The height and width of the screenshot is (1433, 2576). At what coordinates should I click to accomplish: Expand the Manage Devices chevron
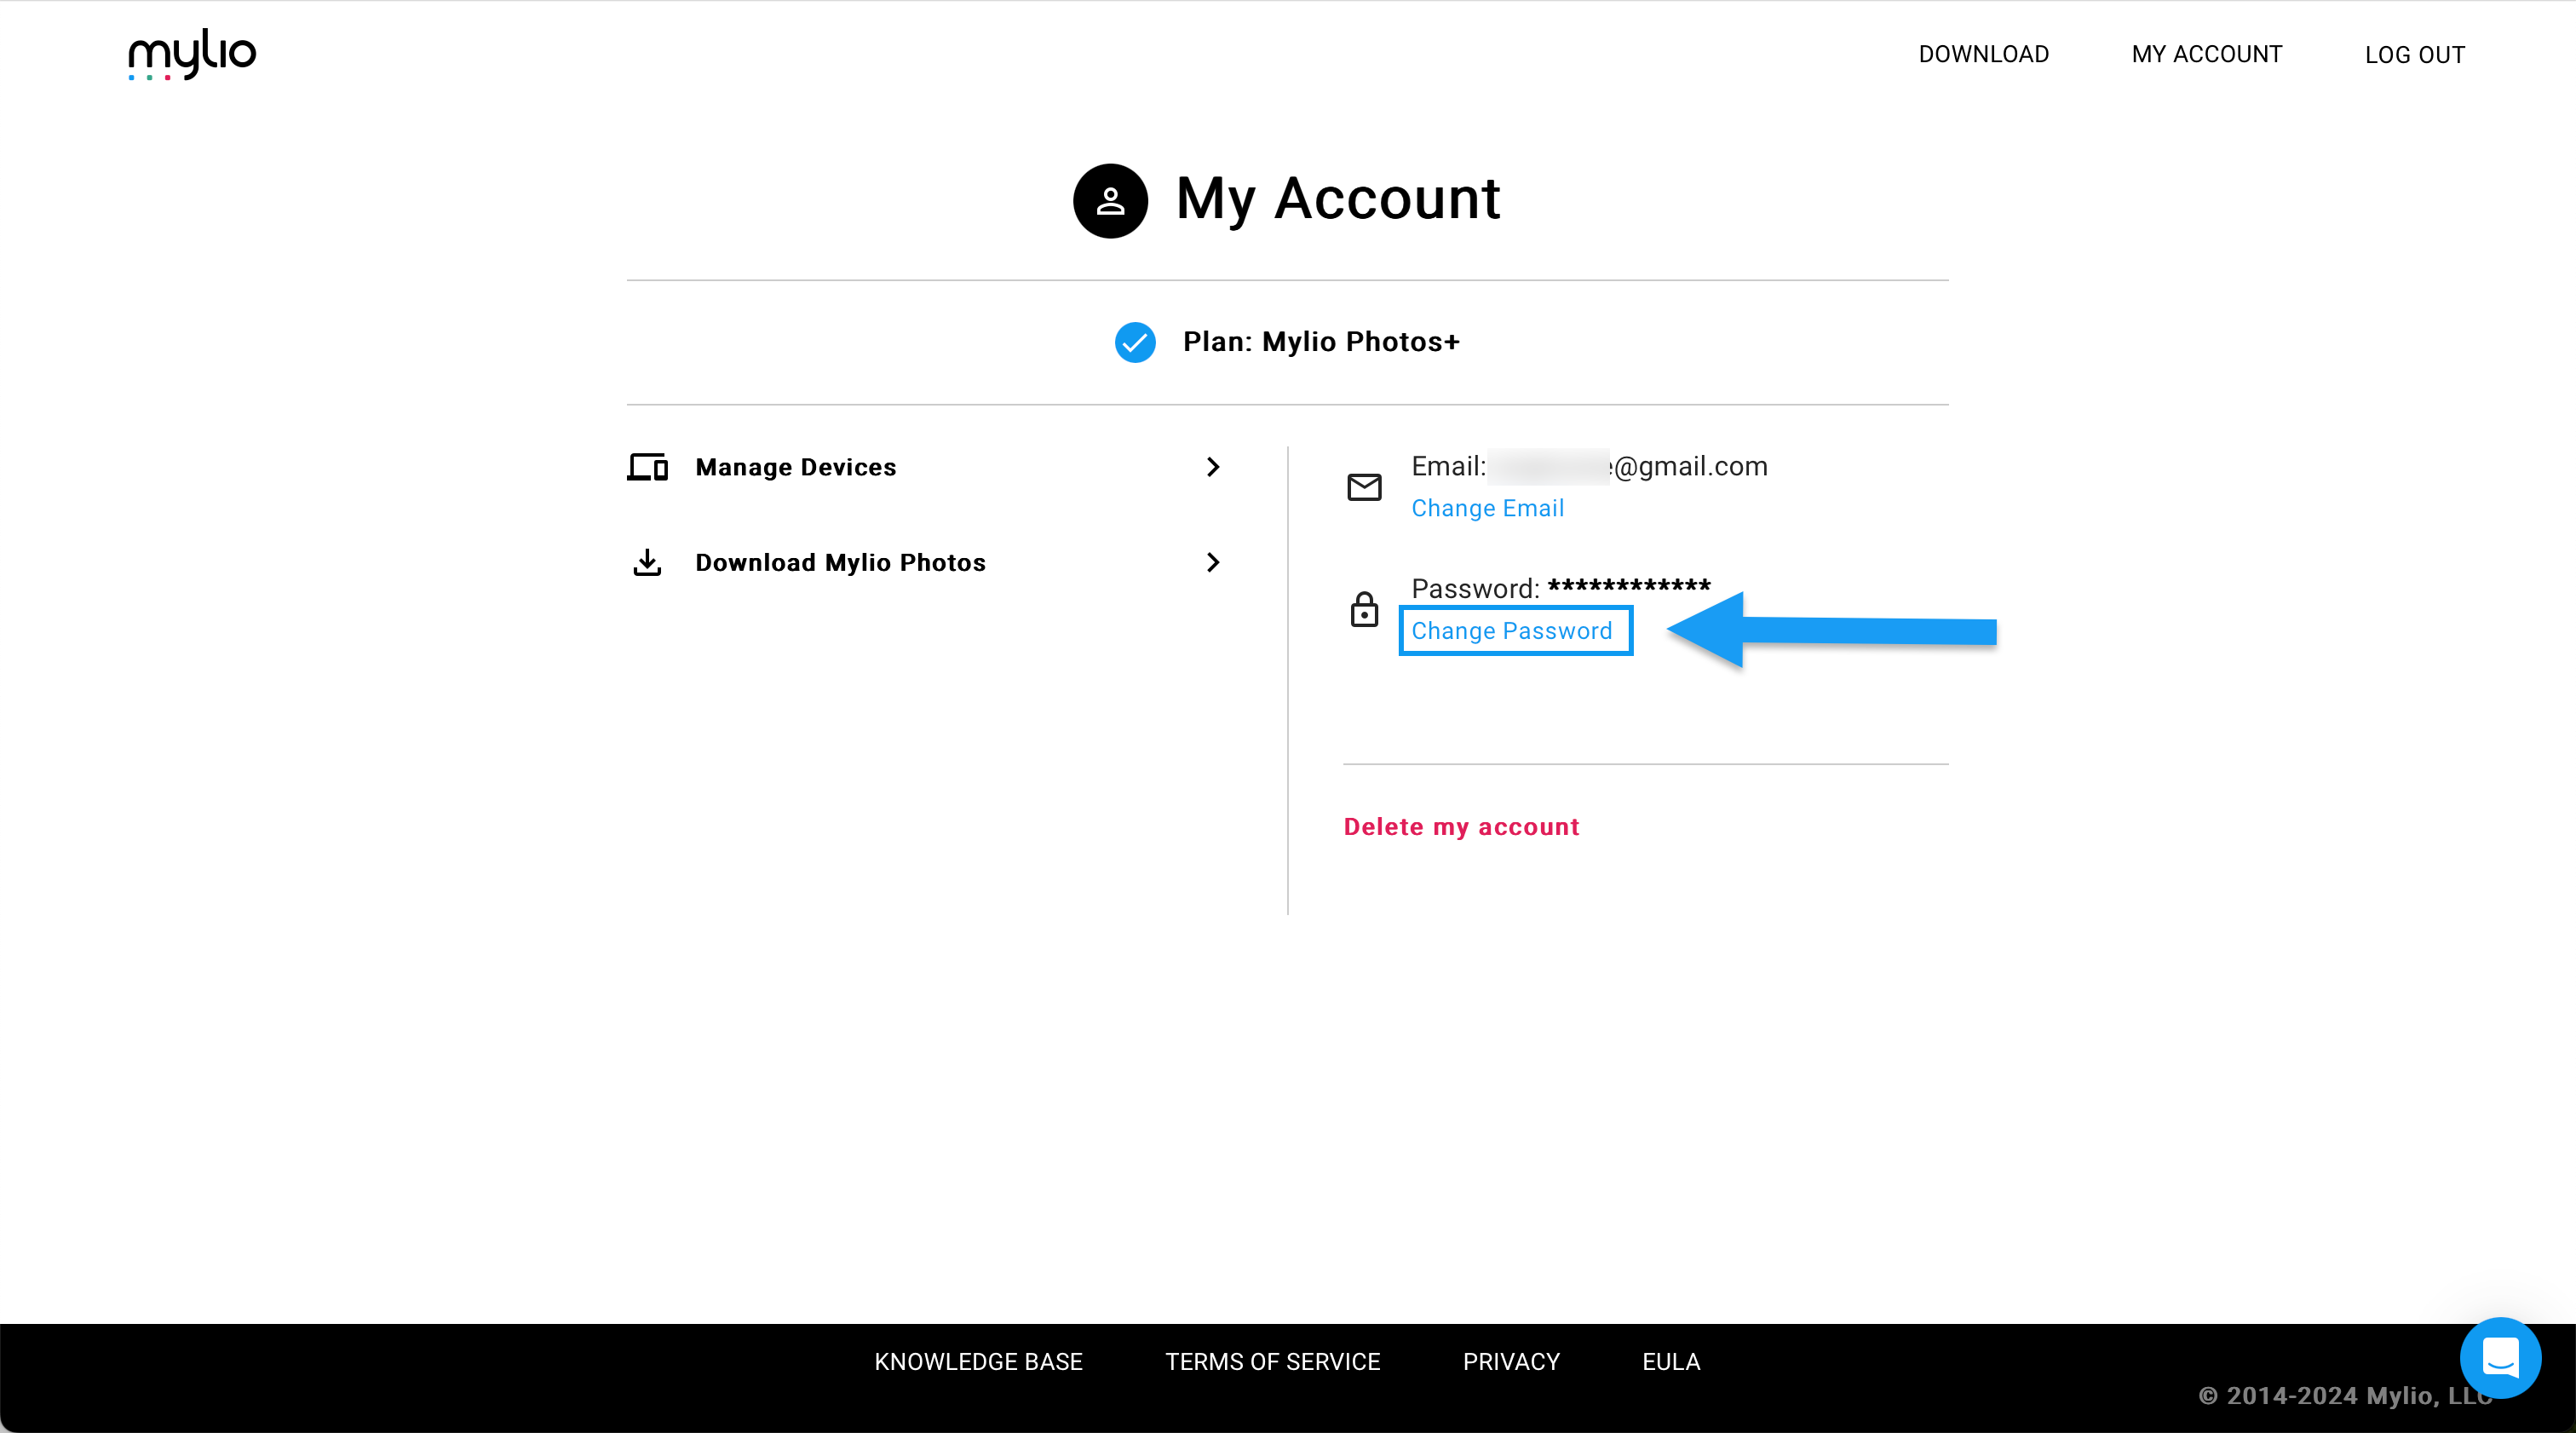(1213, 467)
